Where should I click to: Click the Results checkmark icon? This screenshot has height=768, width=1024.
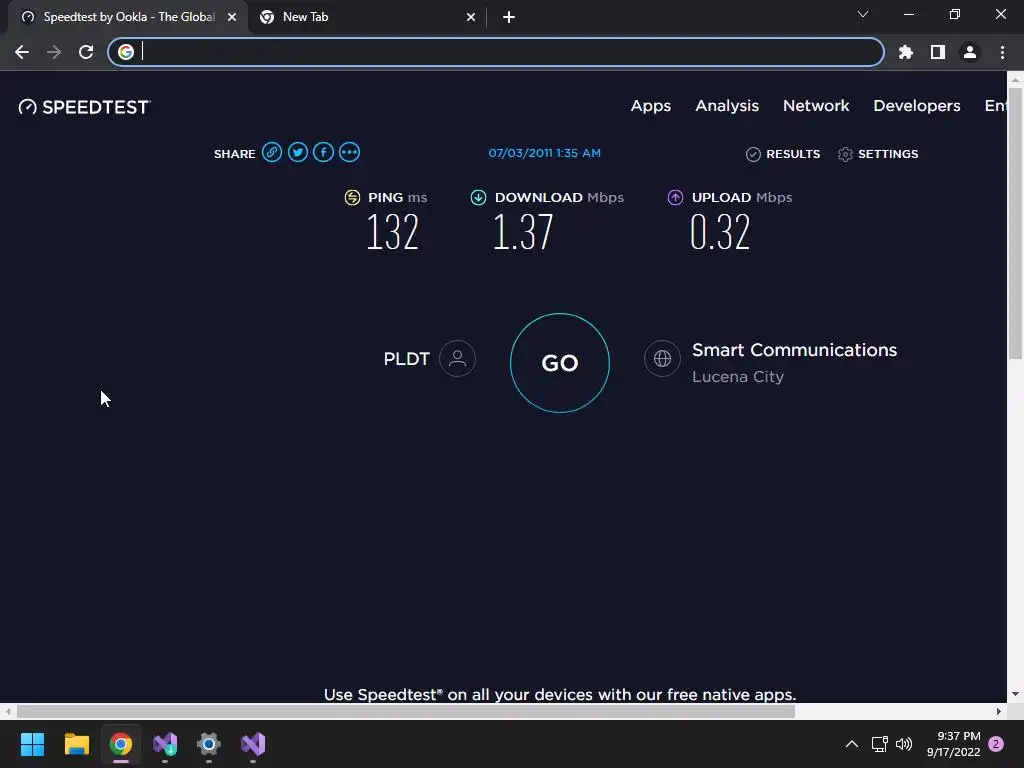[x=753, y=154]
